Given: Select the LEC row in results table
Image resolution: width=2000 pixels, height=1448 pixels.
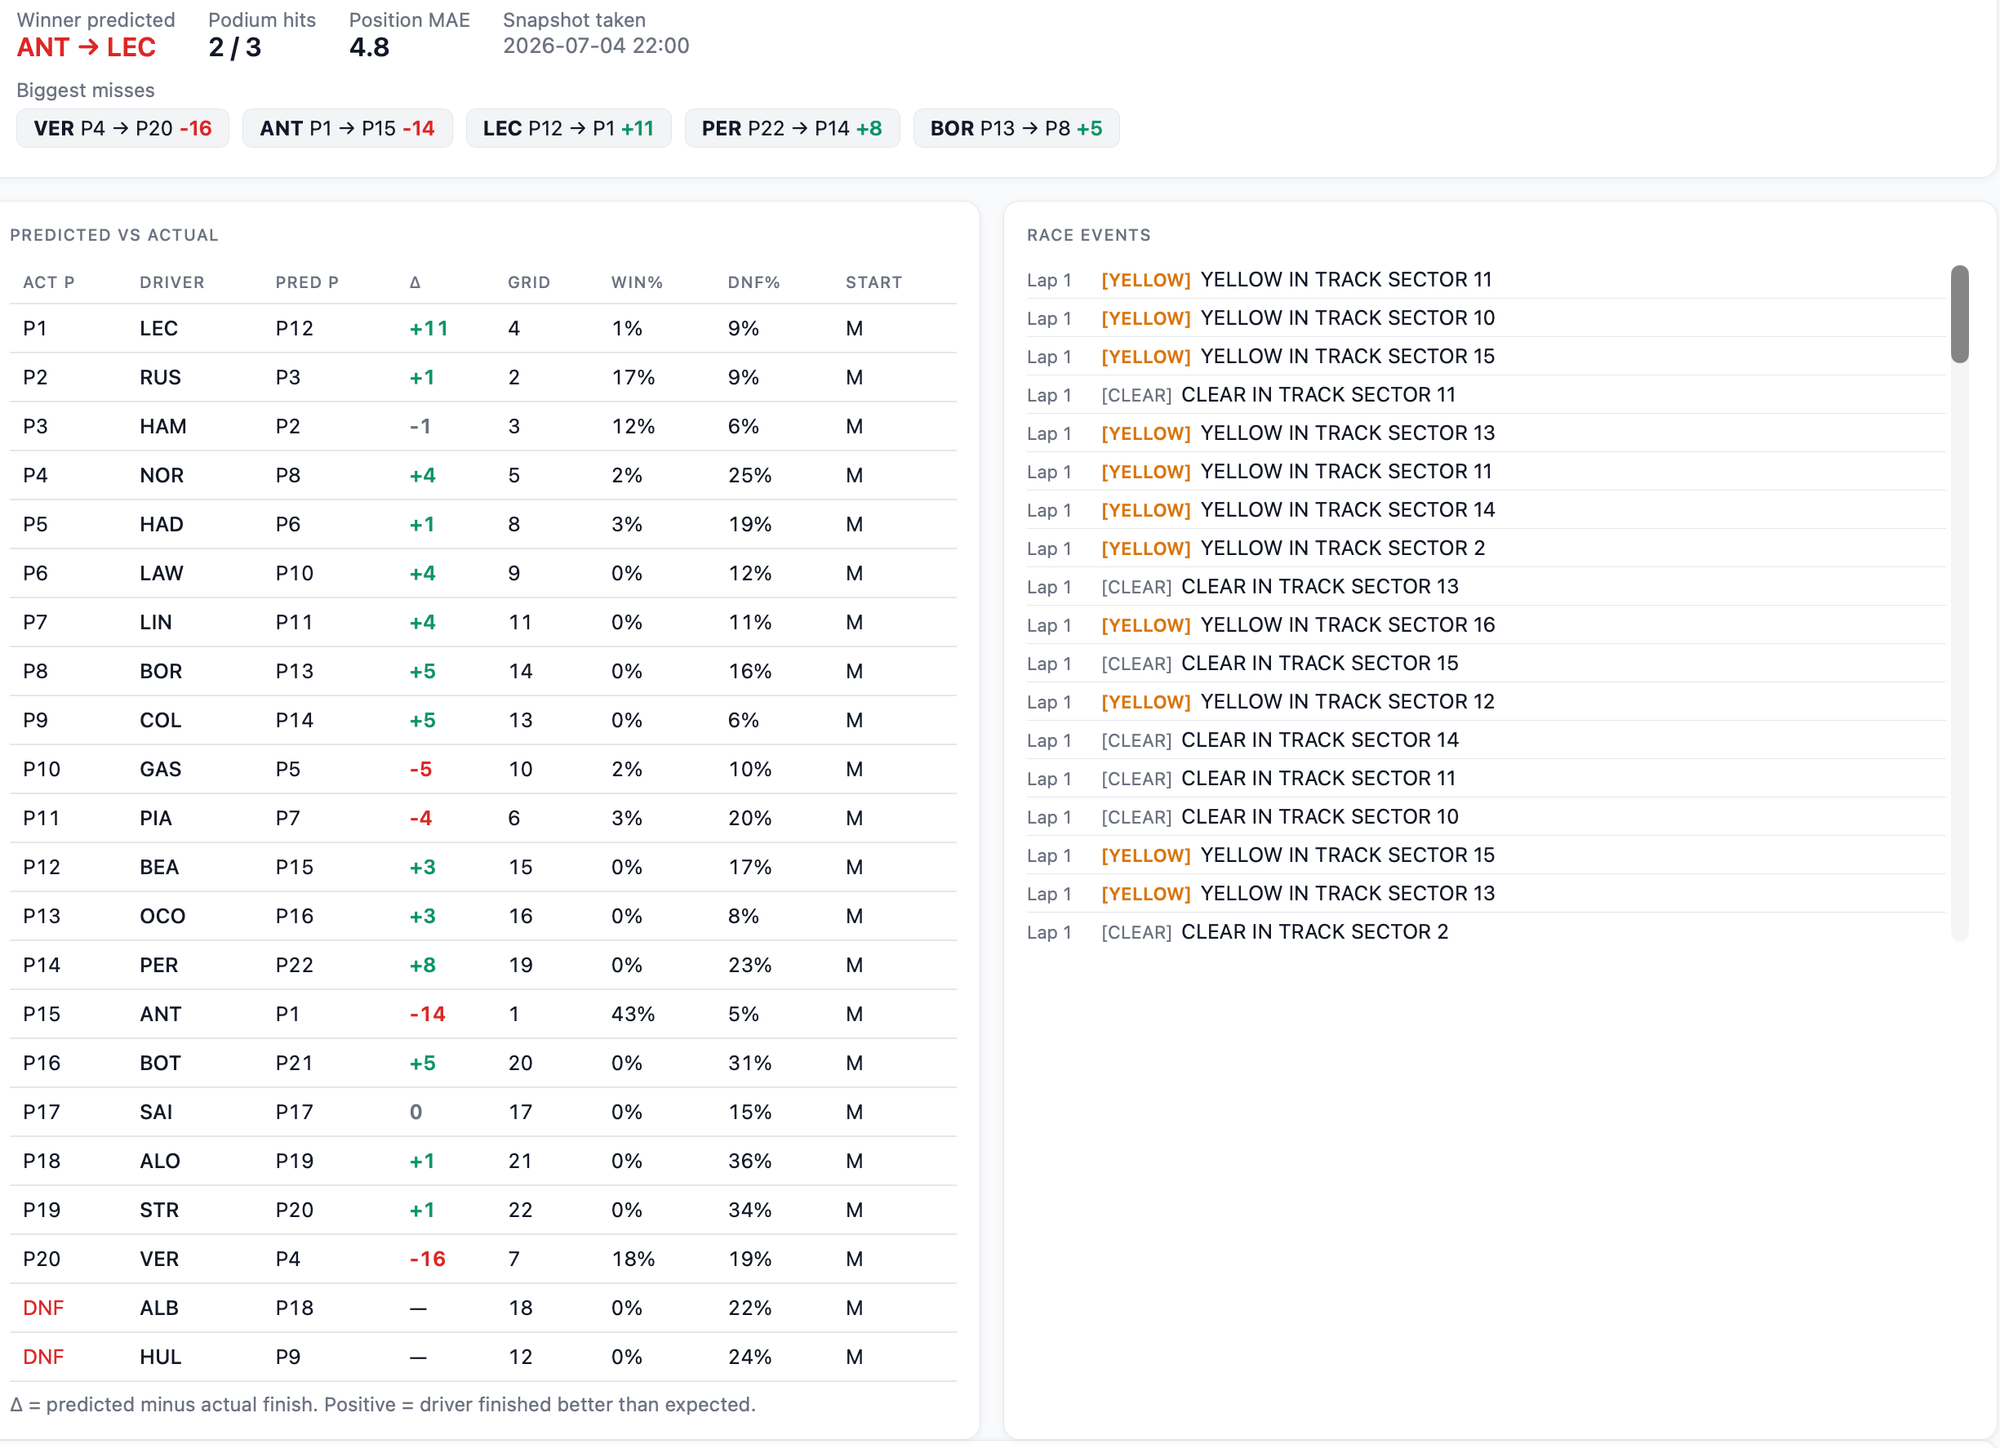Looking at the screenshot, I should [483, 329].
